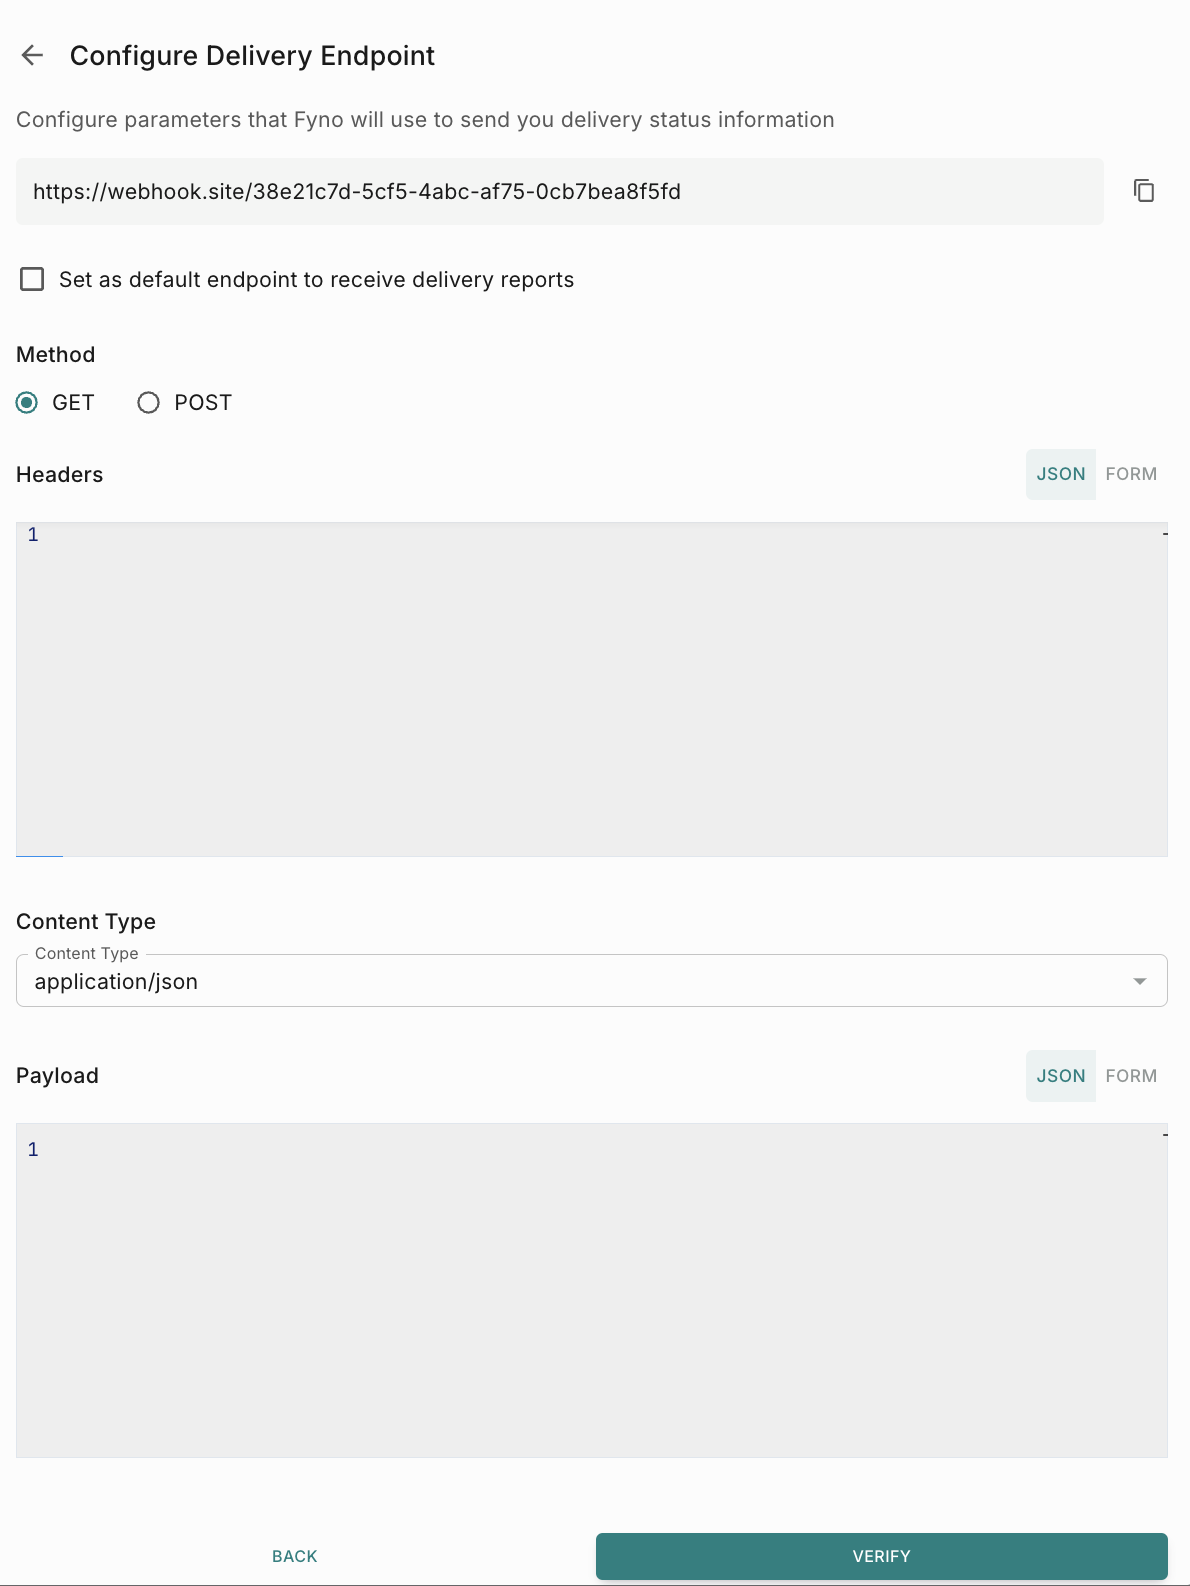Switch Headers editor to FORM tab
1190x1586 pixels.
[x=1131, y=474]
